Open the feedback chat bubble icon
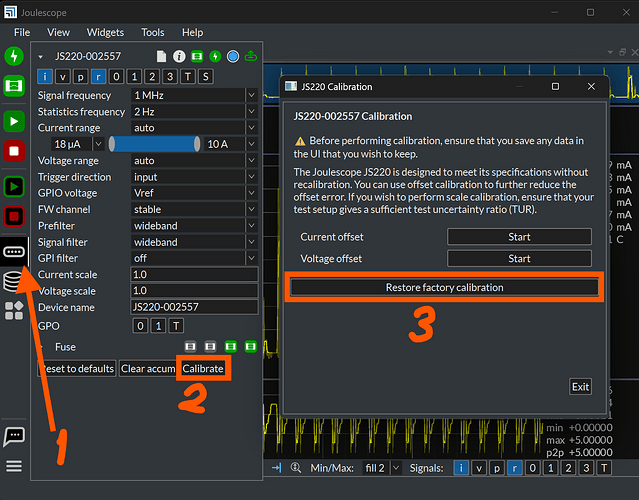This screenshot has width=639, height=500. (14, 437)
